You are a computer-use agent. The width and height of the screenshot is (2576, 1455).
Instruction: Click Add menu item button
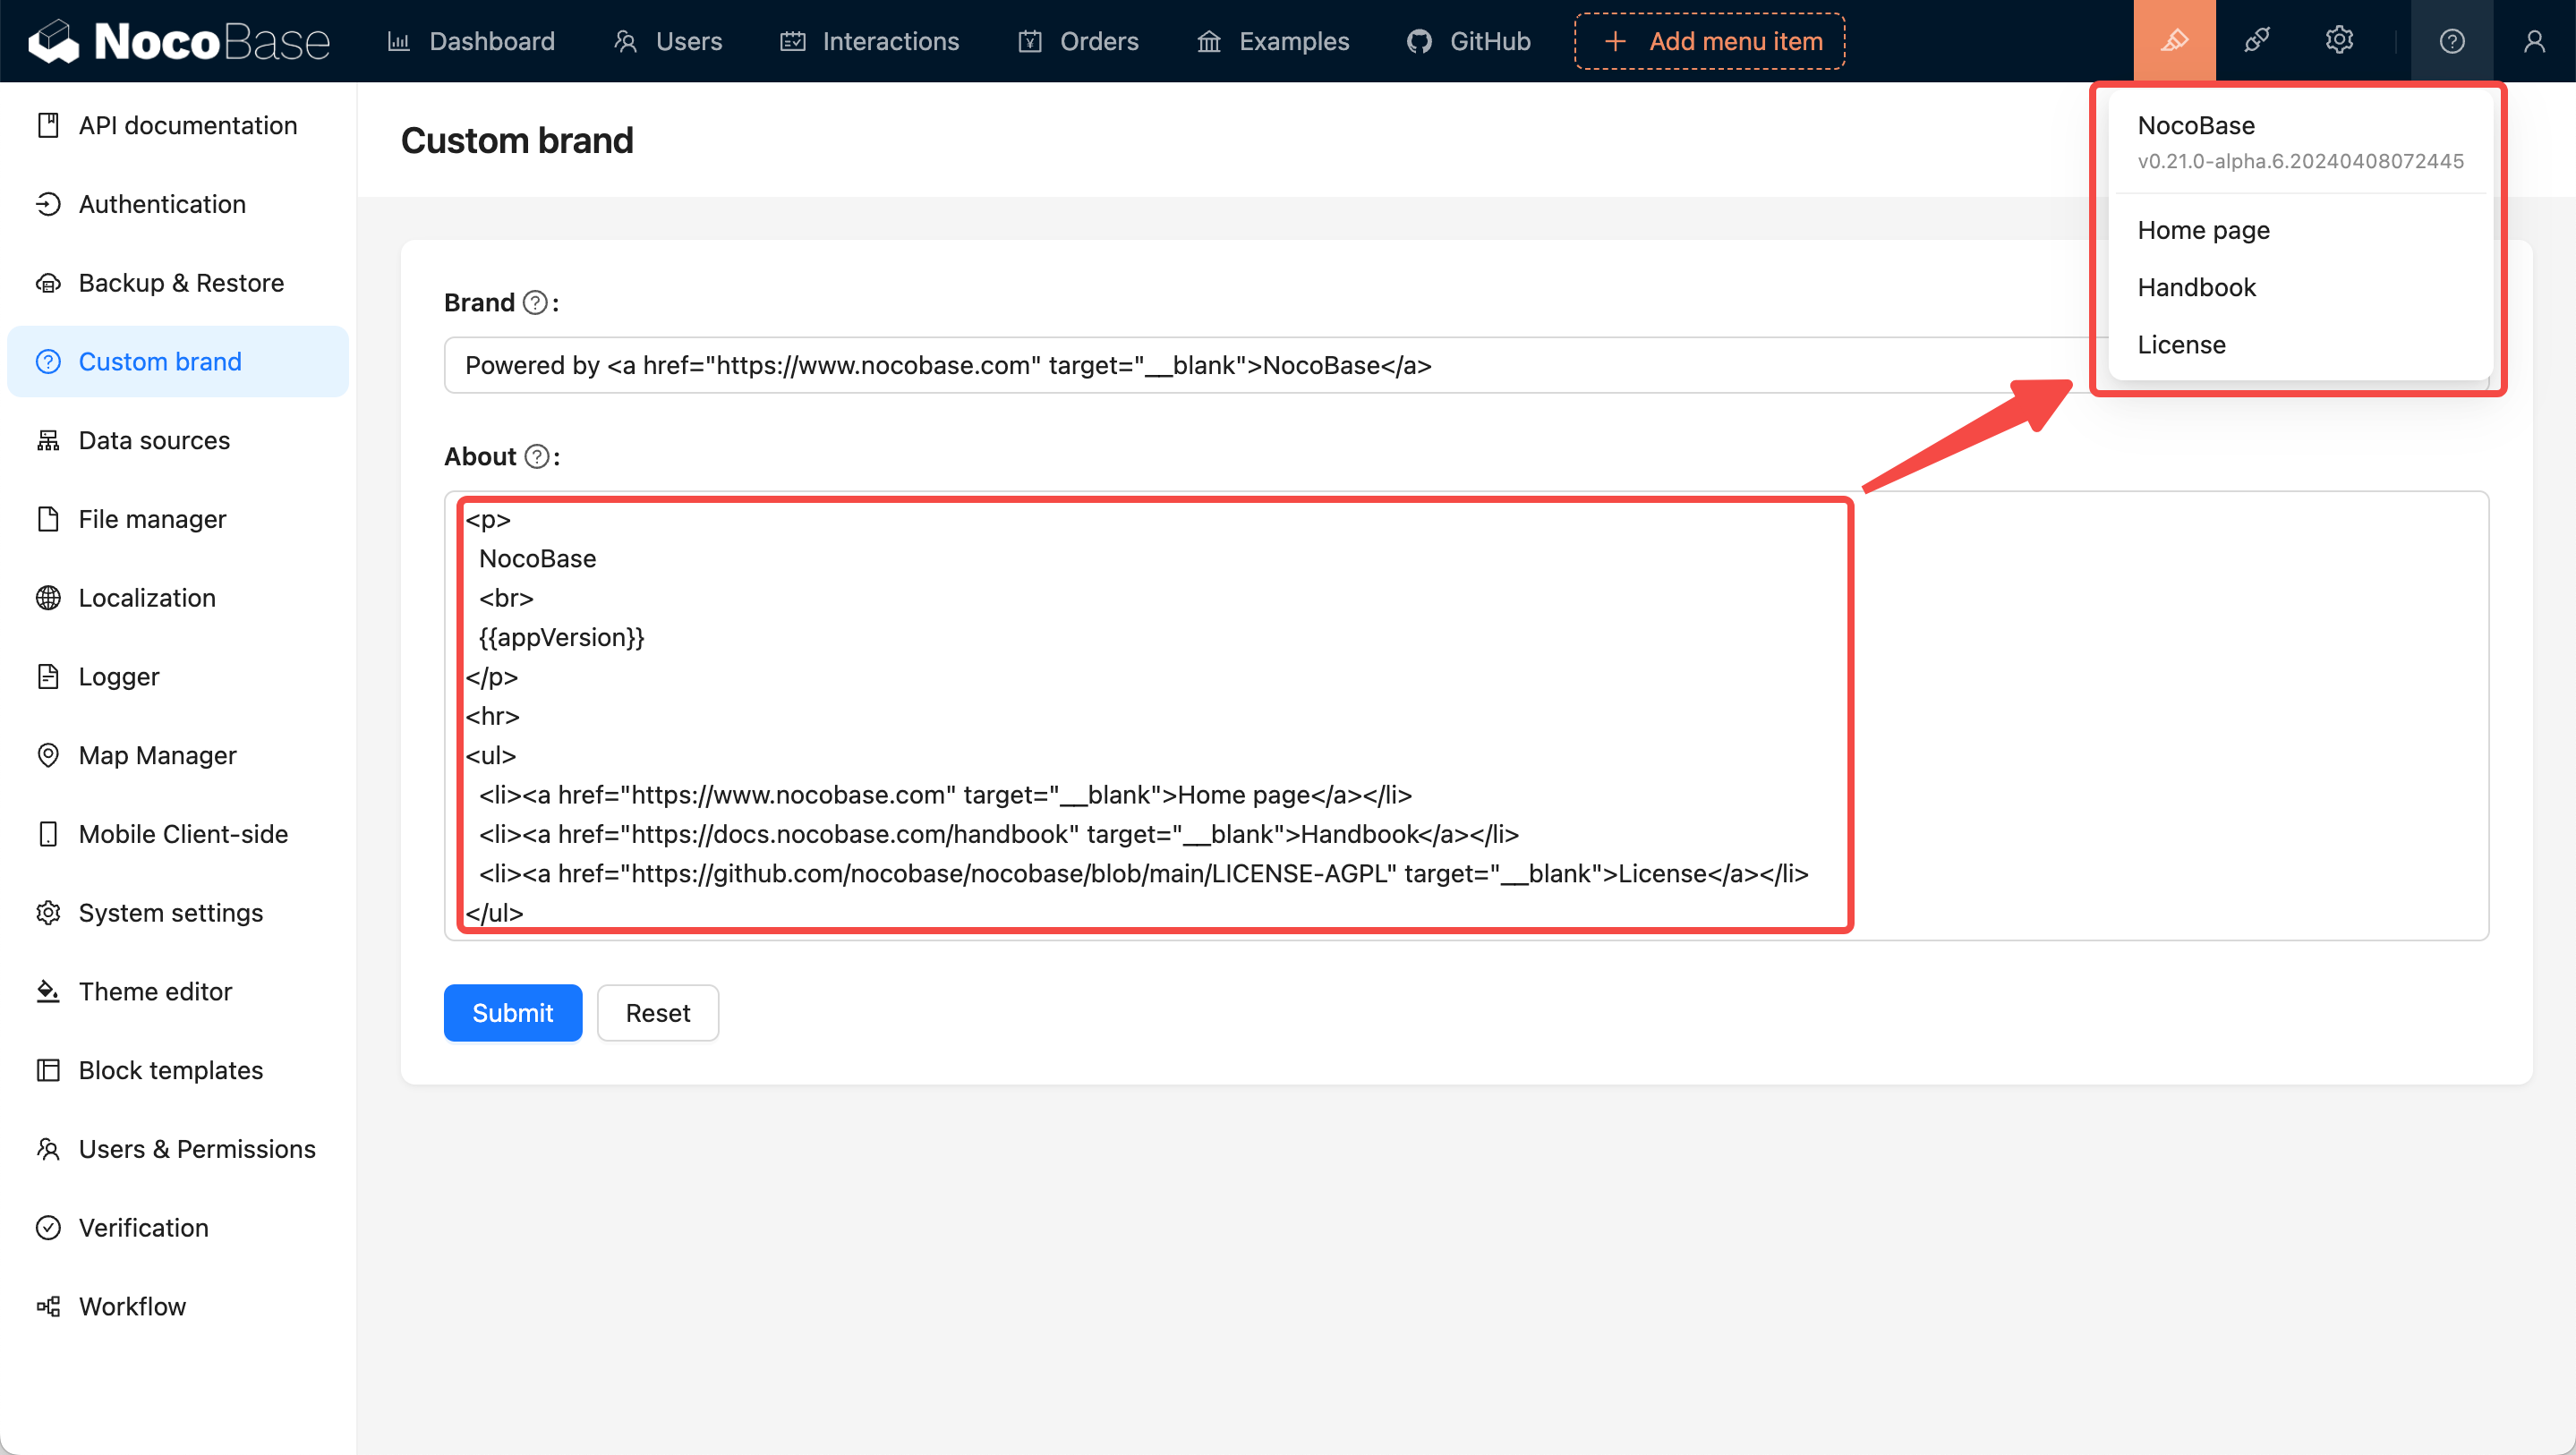(x=1709, y=41)
